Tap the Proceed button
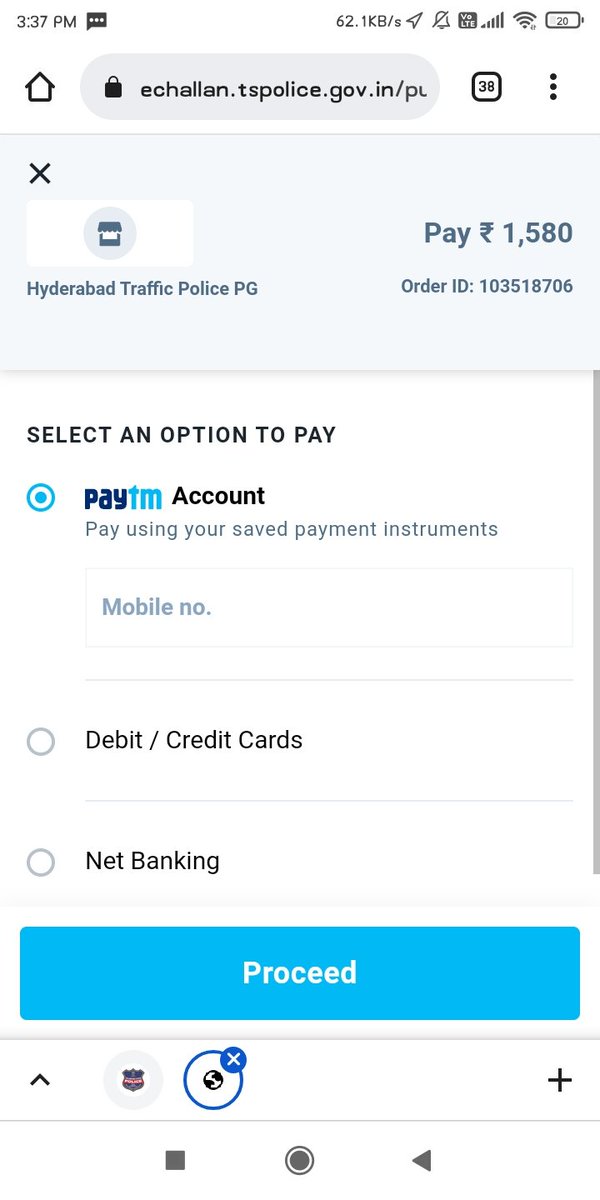Screen dimensions: 600x1200 pyautogui.click(x=300, y=973)
